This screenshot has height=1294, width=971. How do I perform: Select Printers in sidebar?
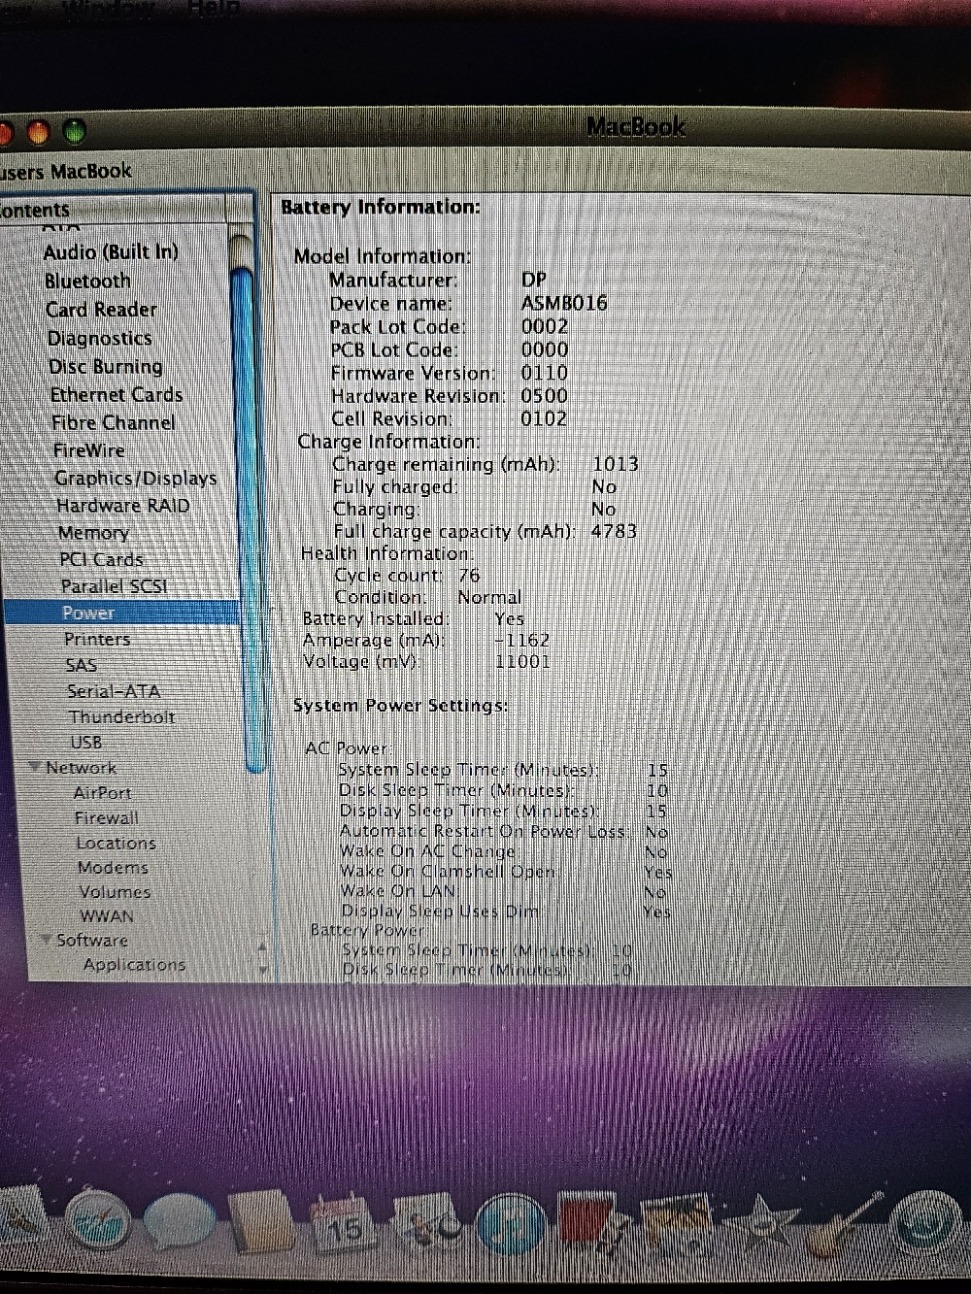point(97,639)
